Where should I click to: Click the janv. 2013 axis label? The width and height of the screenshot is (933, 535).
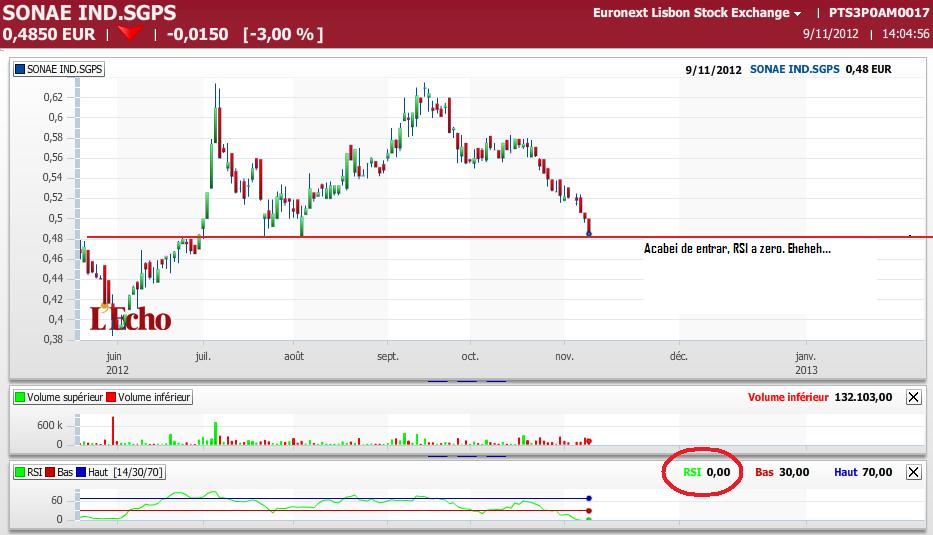coord(806,362)
